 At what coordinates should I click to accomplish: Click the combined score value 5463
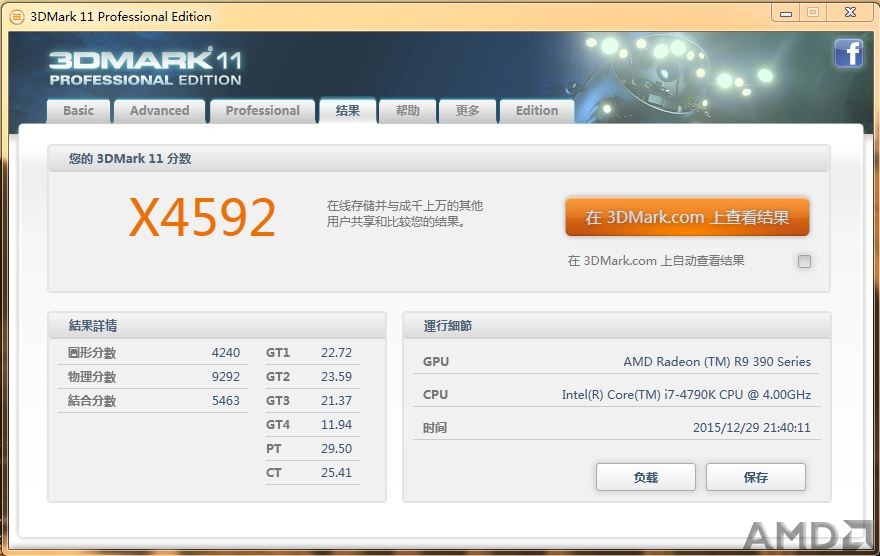tap(226, 401)
